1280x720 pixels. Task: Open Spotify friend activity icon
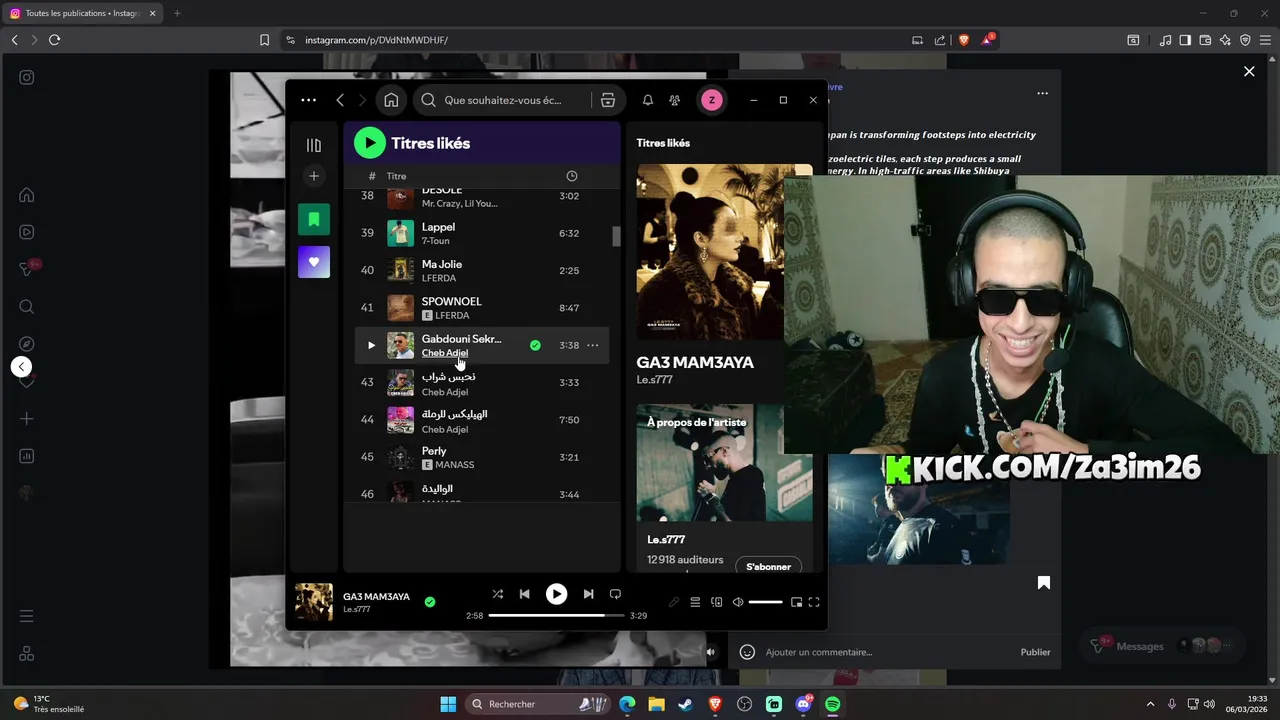point(675,100)
